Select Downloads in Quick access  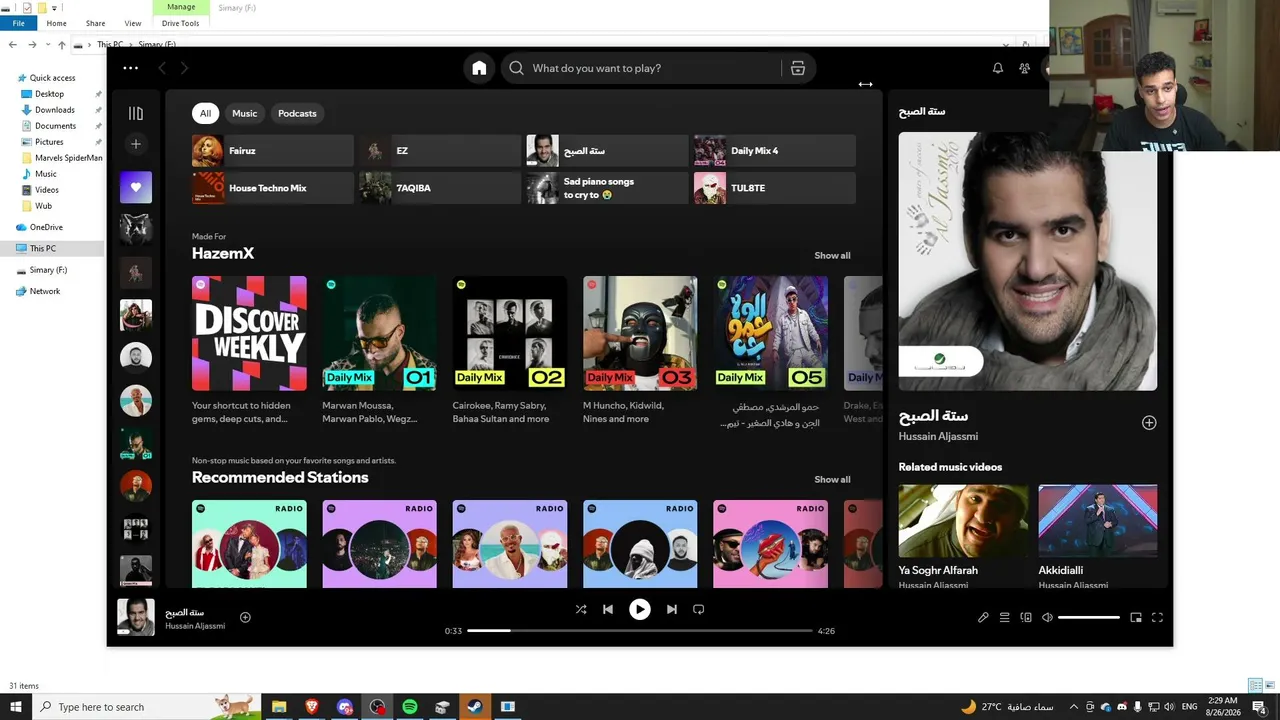(54, 110)
